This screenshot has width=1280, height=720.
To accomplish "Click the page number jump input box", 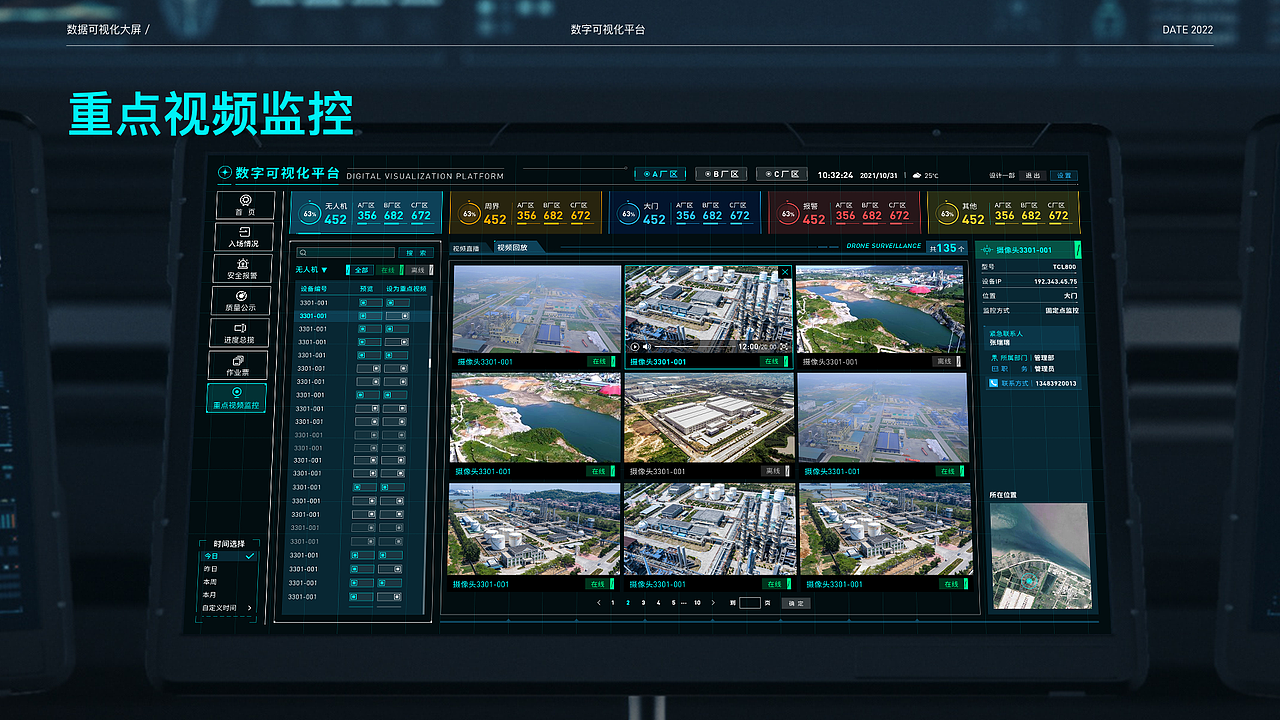I will (750, 603).
